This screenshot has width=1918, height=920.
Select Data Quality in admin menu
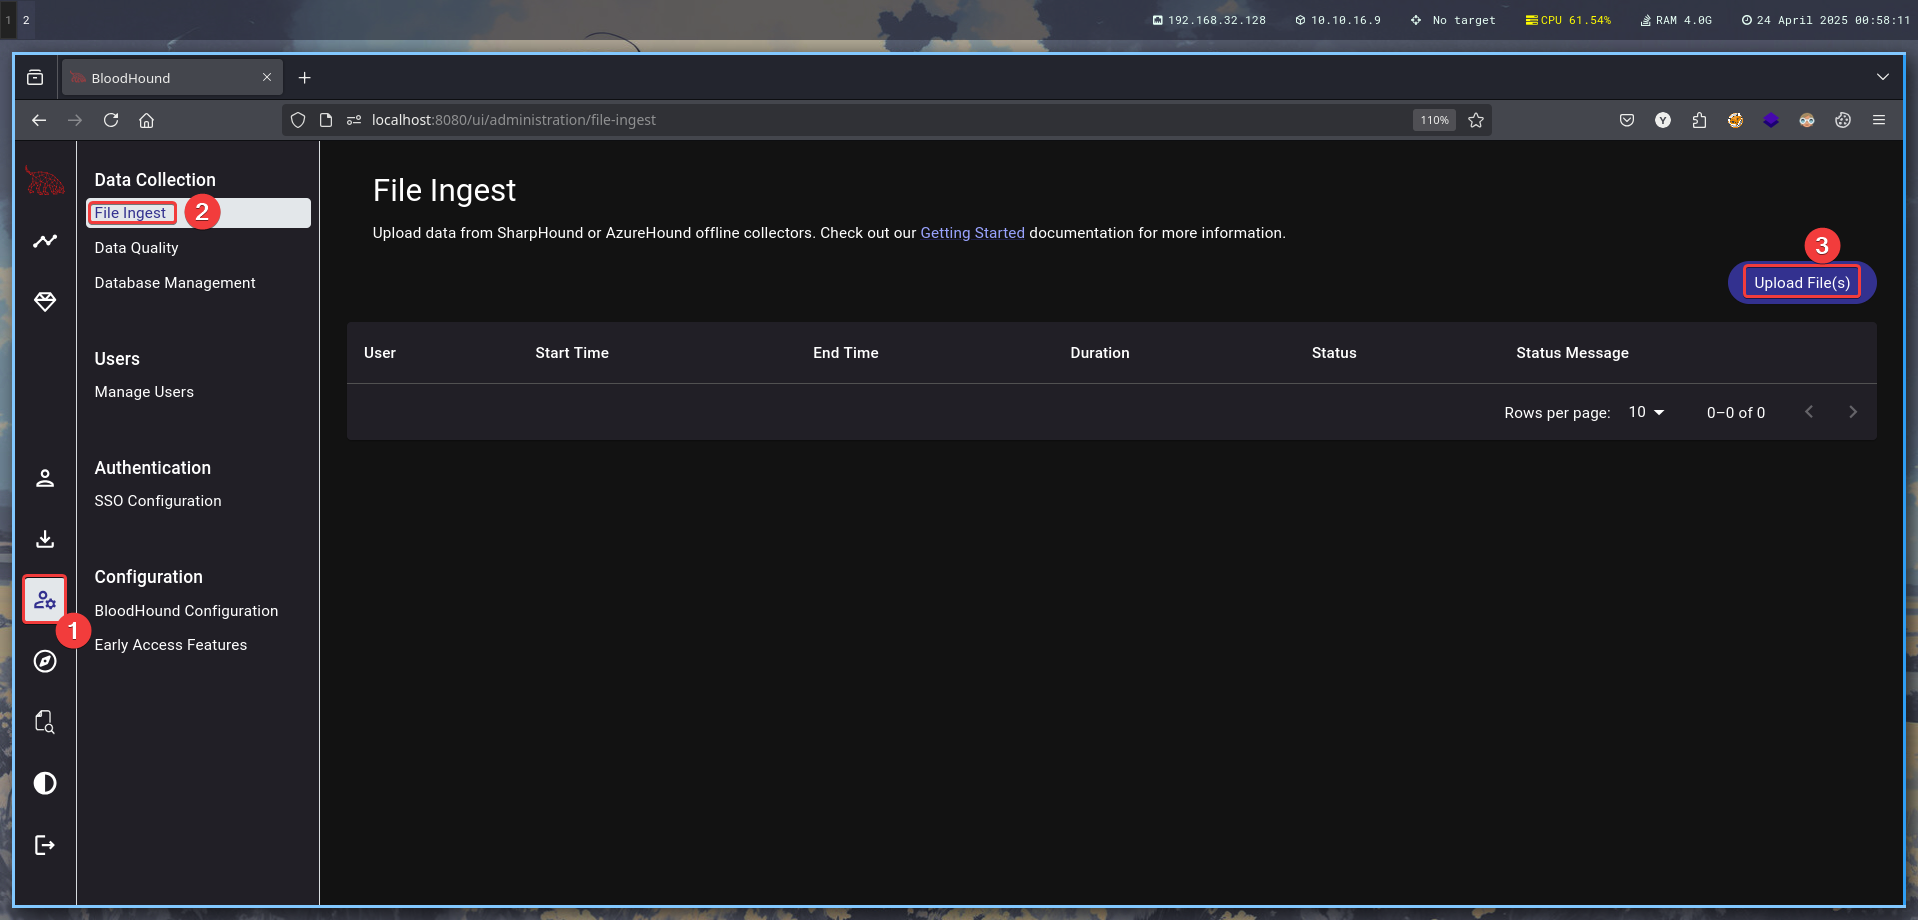coord(137,248)
